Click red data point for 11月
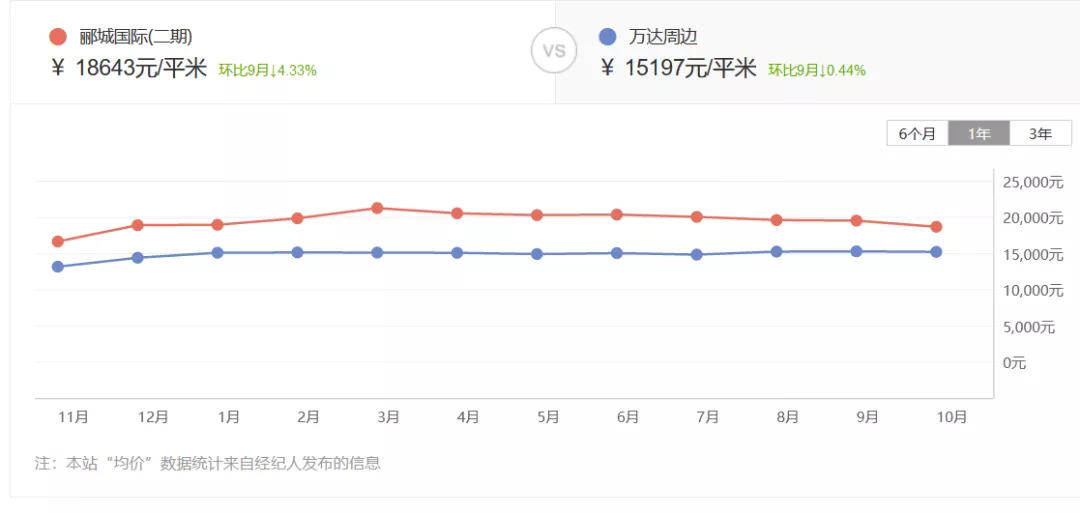Image resolution: width=1080 pixels, height=513 pixels. [x=58, y=241]
